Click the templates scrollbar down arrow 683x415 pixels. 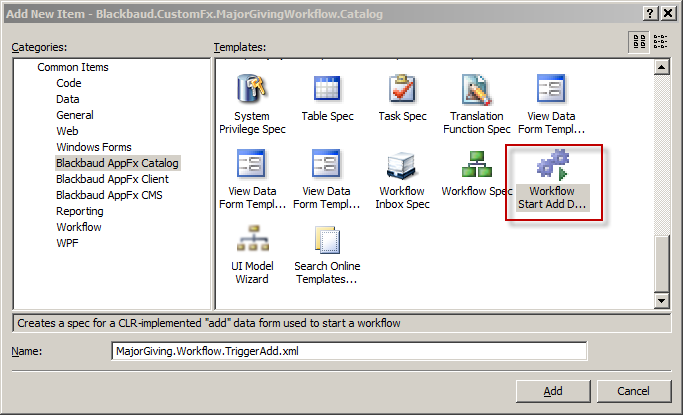(661, 300)
